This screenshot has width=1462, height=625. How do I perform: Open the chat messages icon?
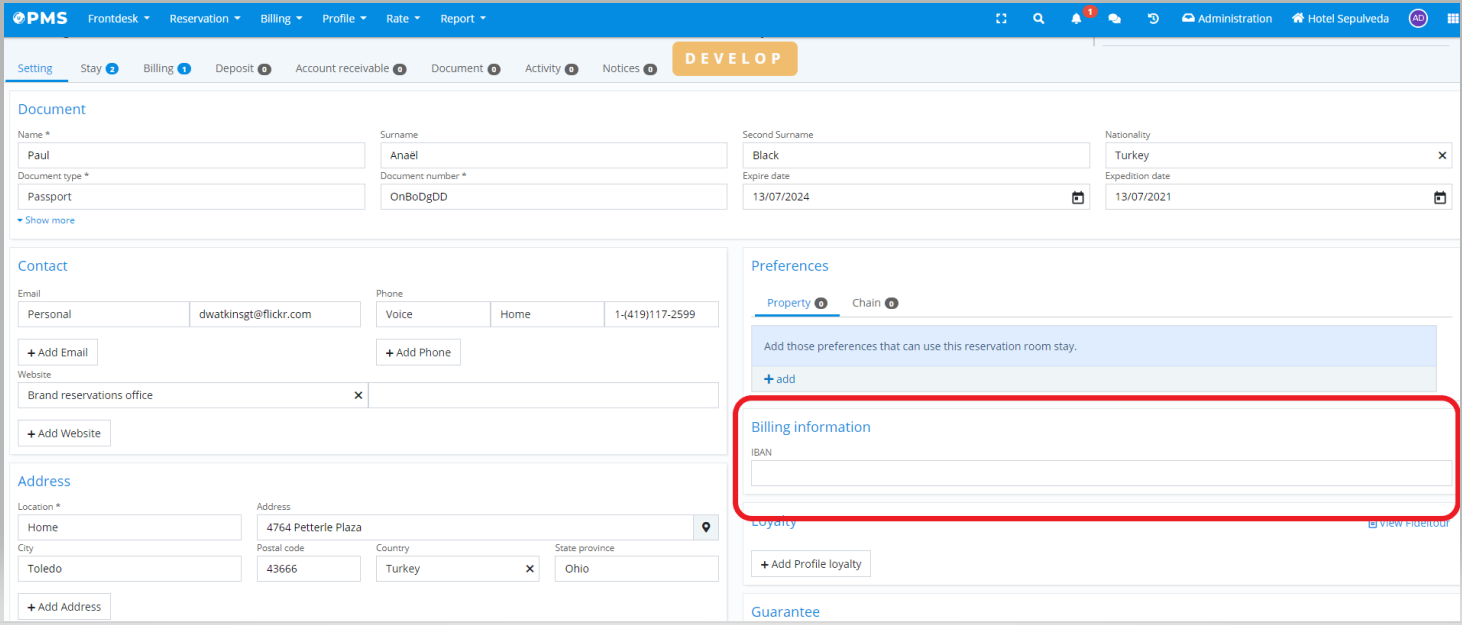(1115, 18)
